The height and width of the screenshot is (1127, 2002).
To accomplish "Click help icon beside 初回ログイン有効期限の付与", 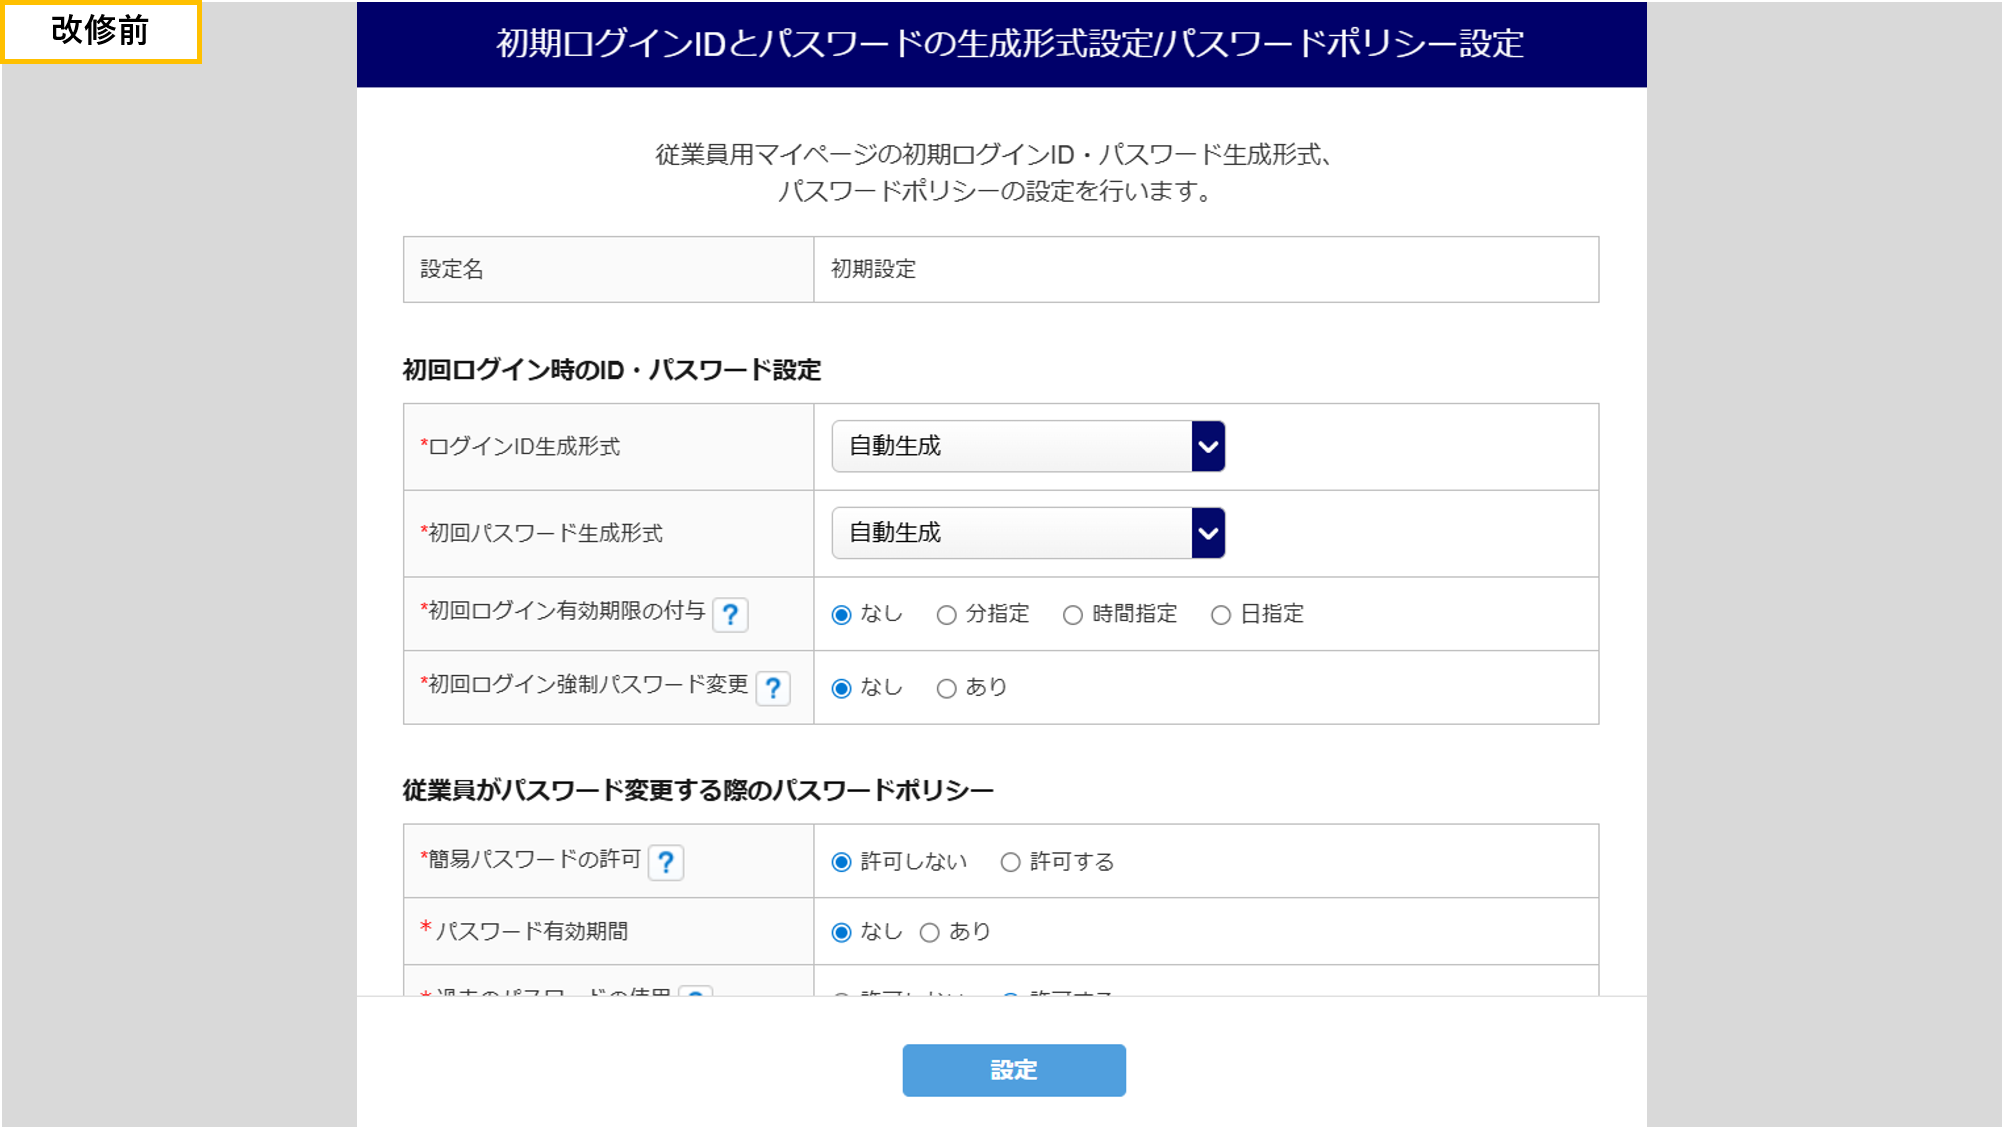I will click(x=730, y=614).
